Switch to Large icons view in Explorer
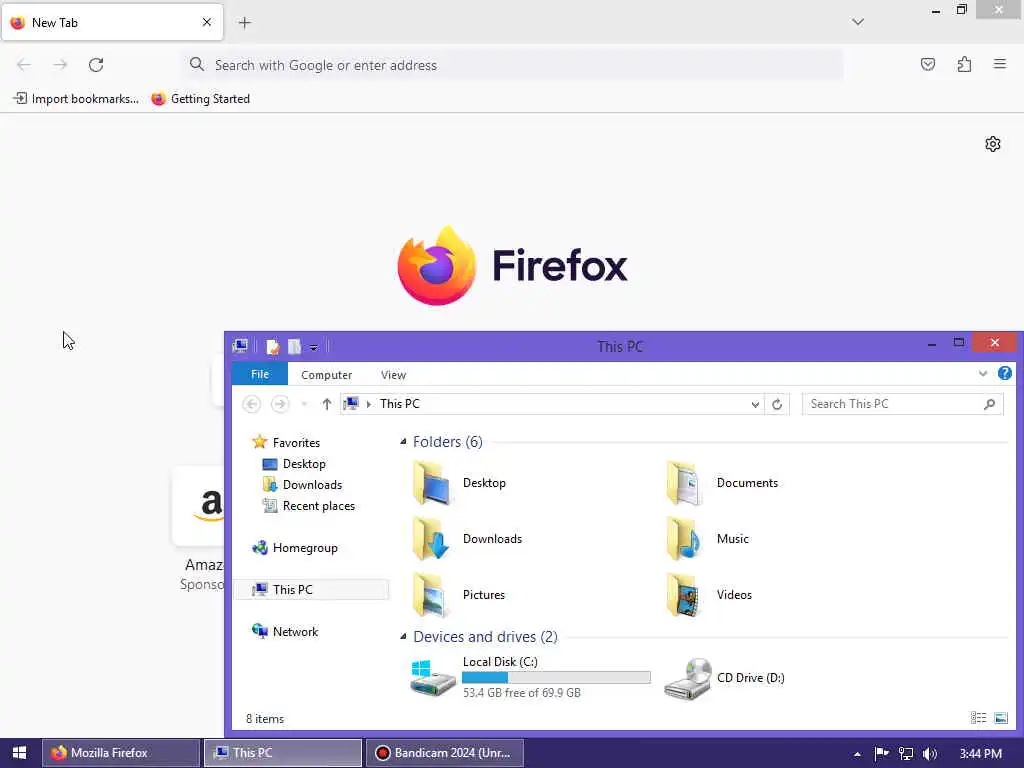This screenshot has width=1024, height=768. pyautogui.click(x=1000, y=718)
